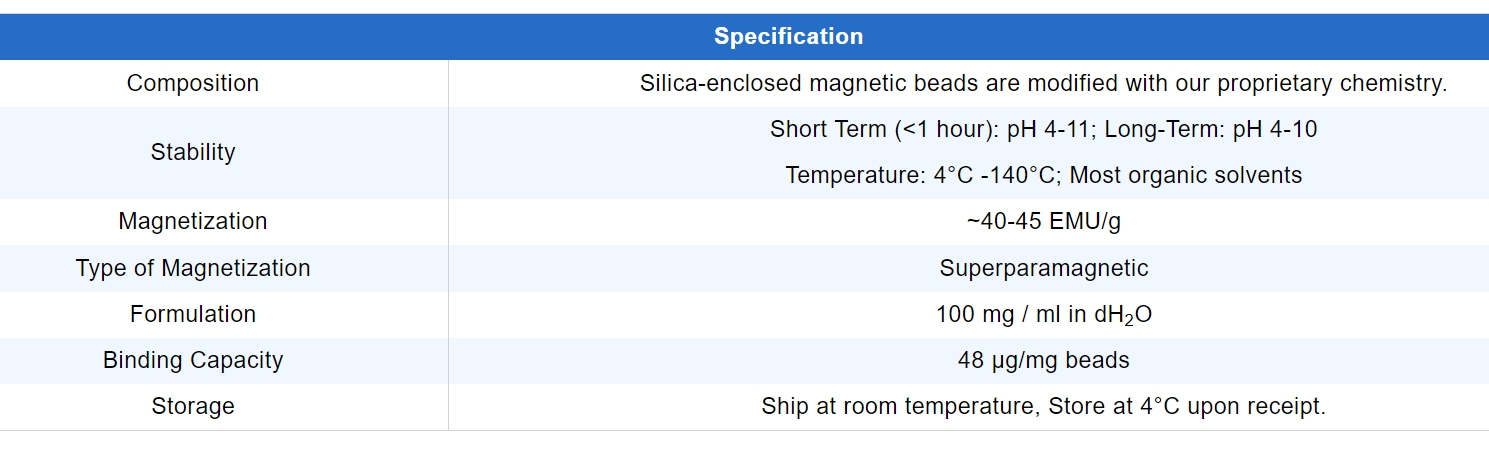The width and height of the screenshot is (1489, 454).
Task: Click the 100 mg / ml value
Action: (x=1043, y=314)
